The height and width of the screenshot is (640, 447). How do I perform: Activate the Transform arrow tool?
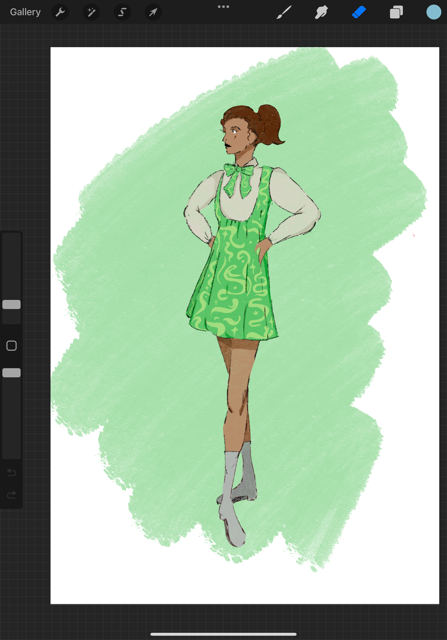[153, 12]
